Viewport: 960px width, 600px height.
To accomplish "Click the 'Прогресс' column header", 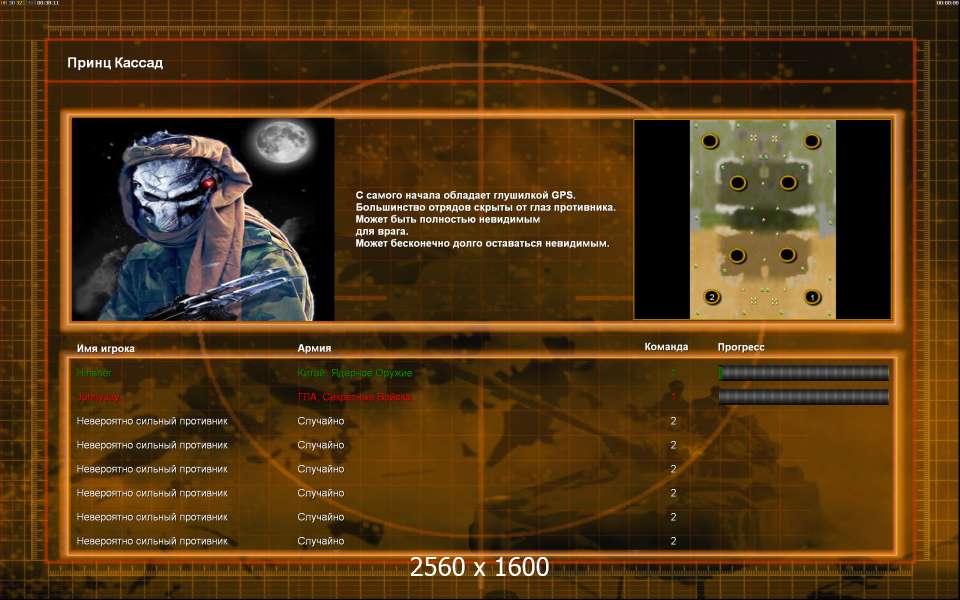I will coord(741,347).
